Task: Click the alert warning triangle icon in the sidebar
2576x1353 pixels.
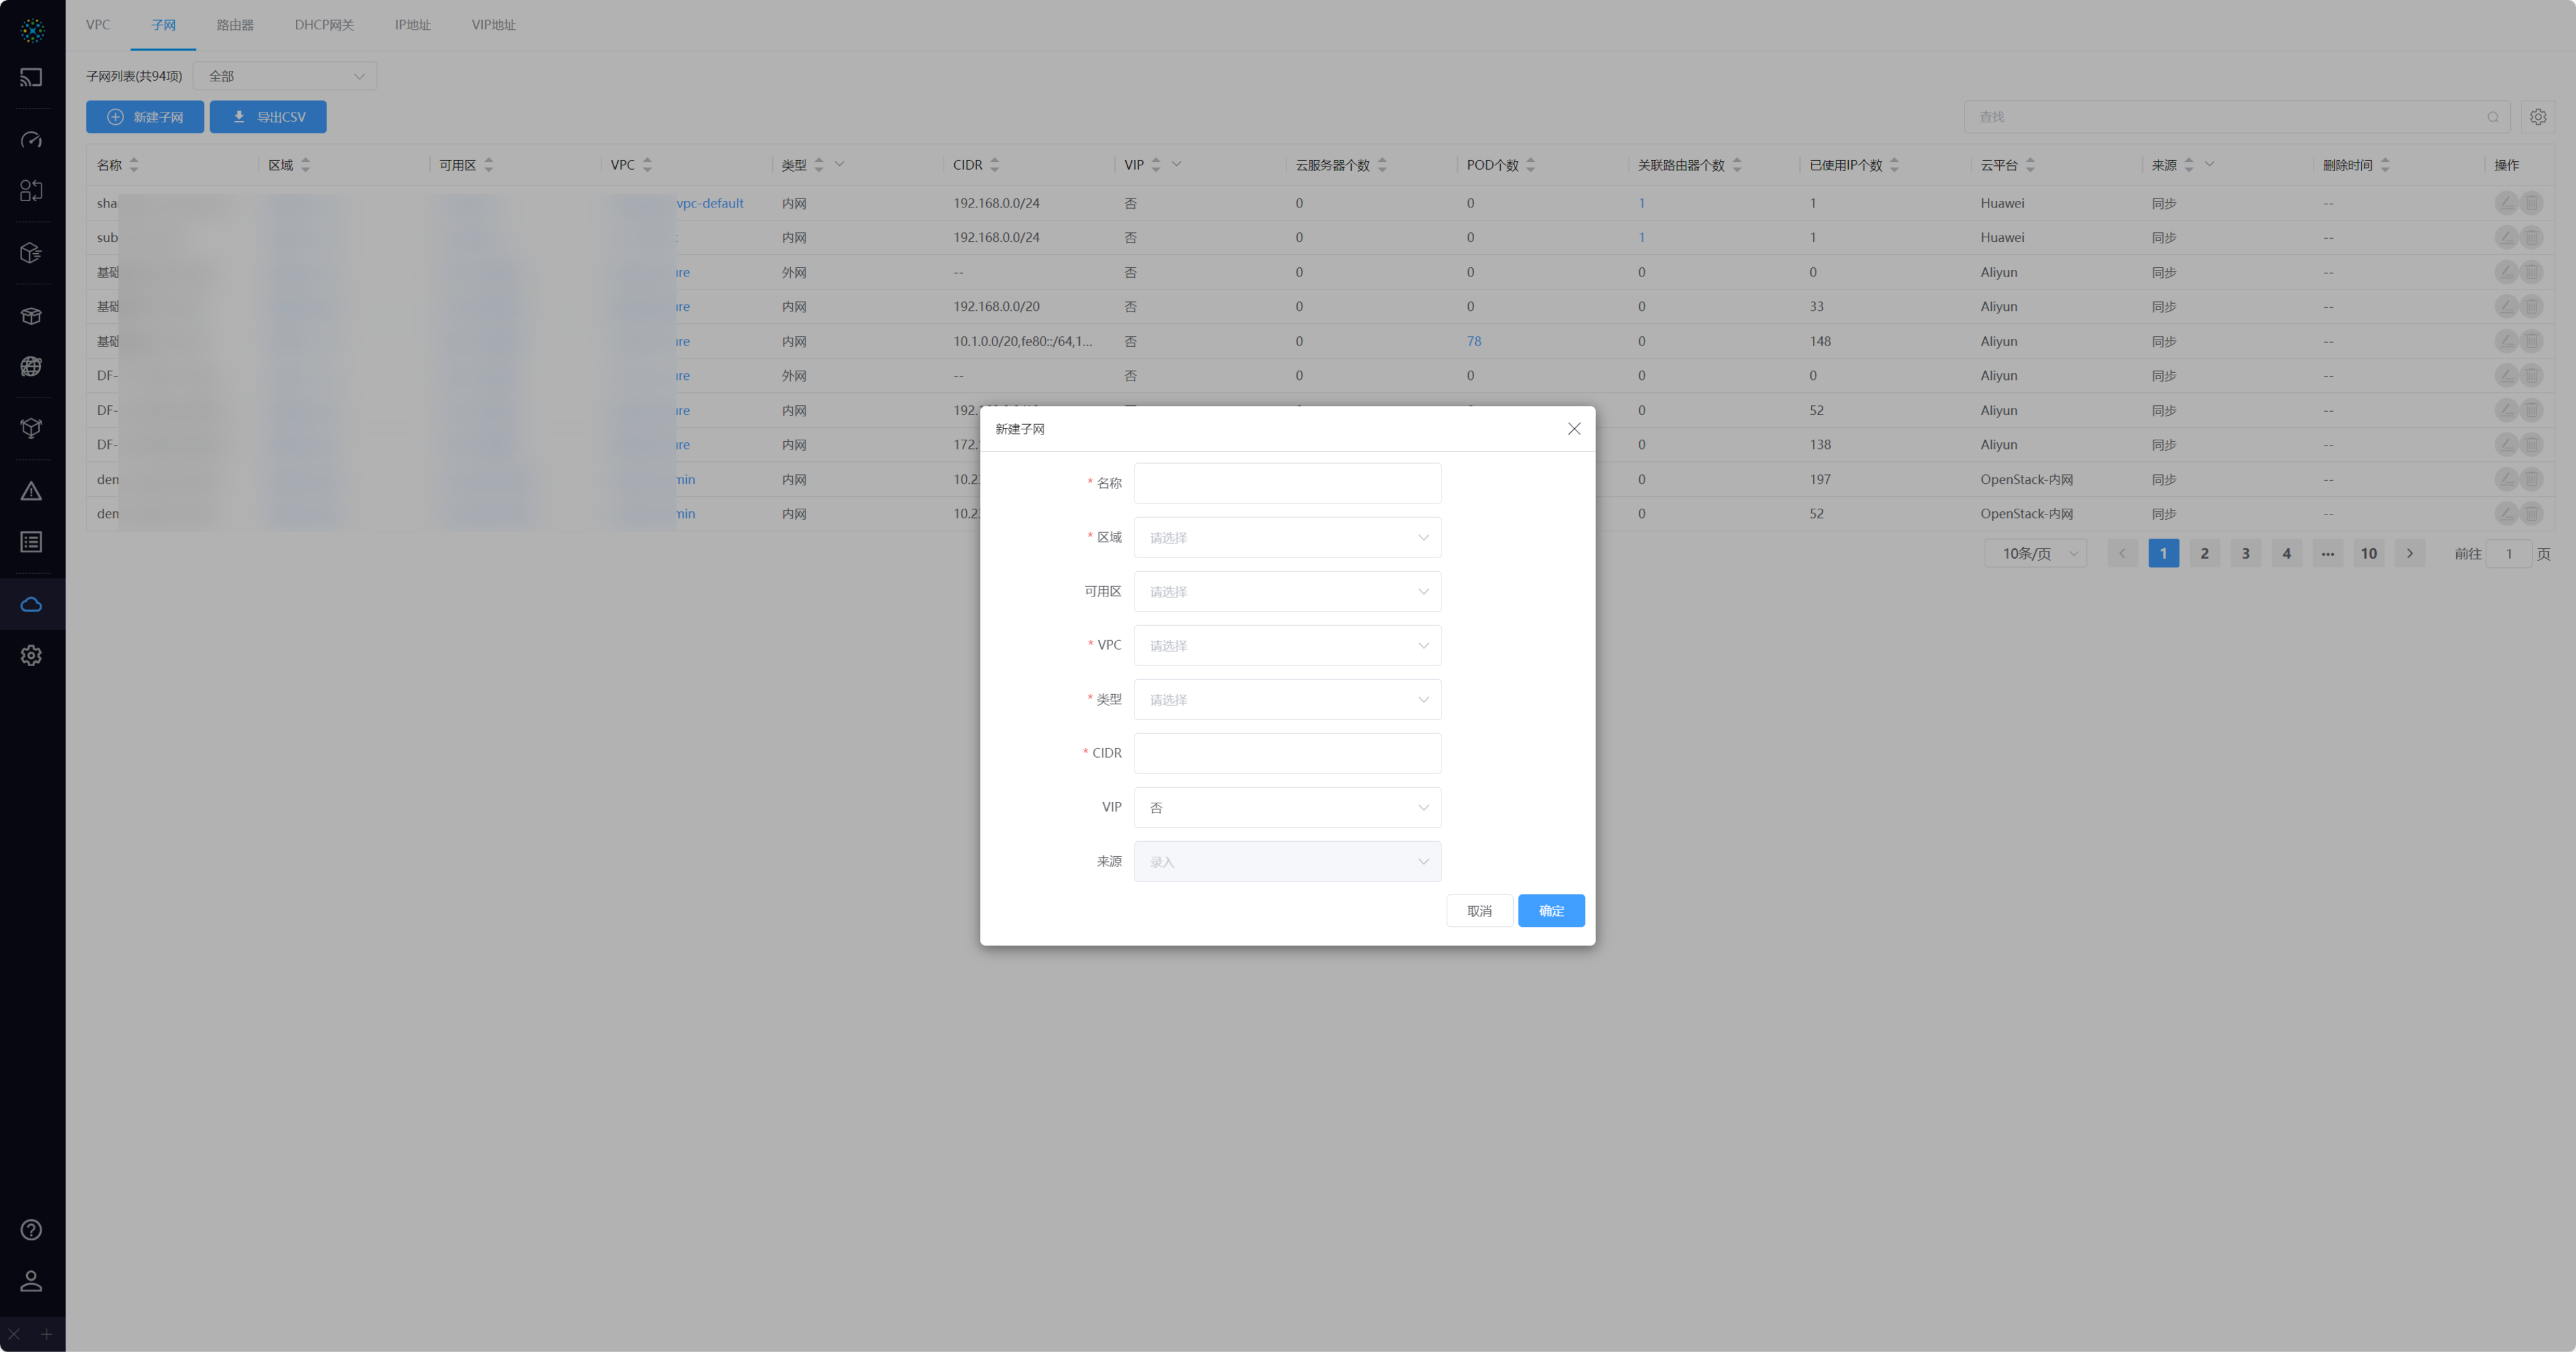Action: [31, 491]
